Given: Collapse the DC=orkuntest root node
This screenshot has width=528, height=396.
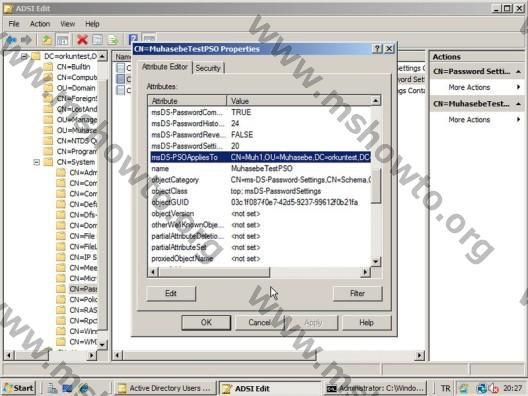Looking at the screenshot, I should 24,56.
